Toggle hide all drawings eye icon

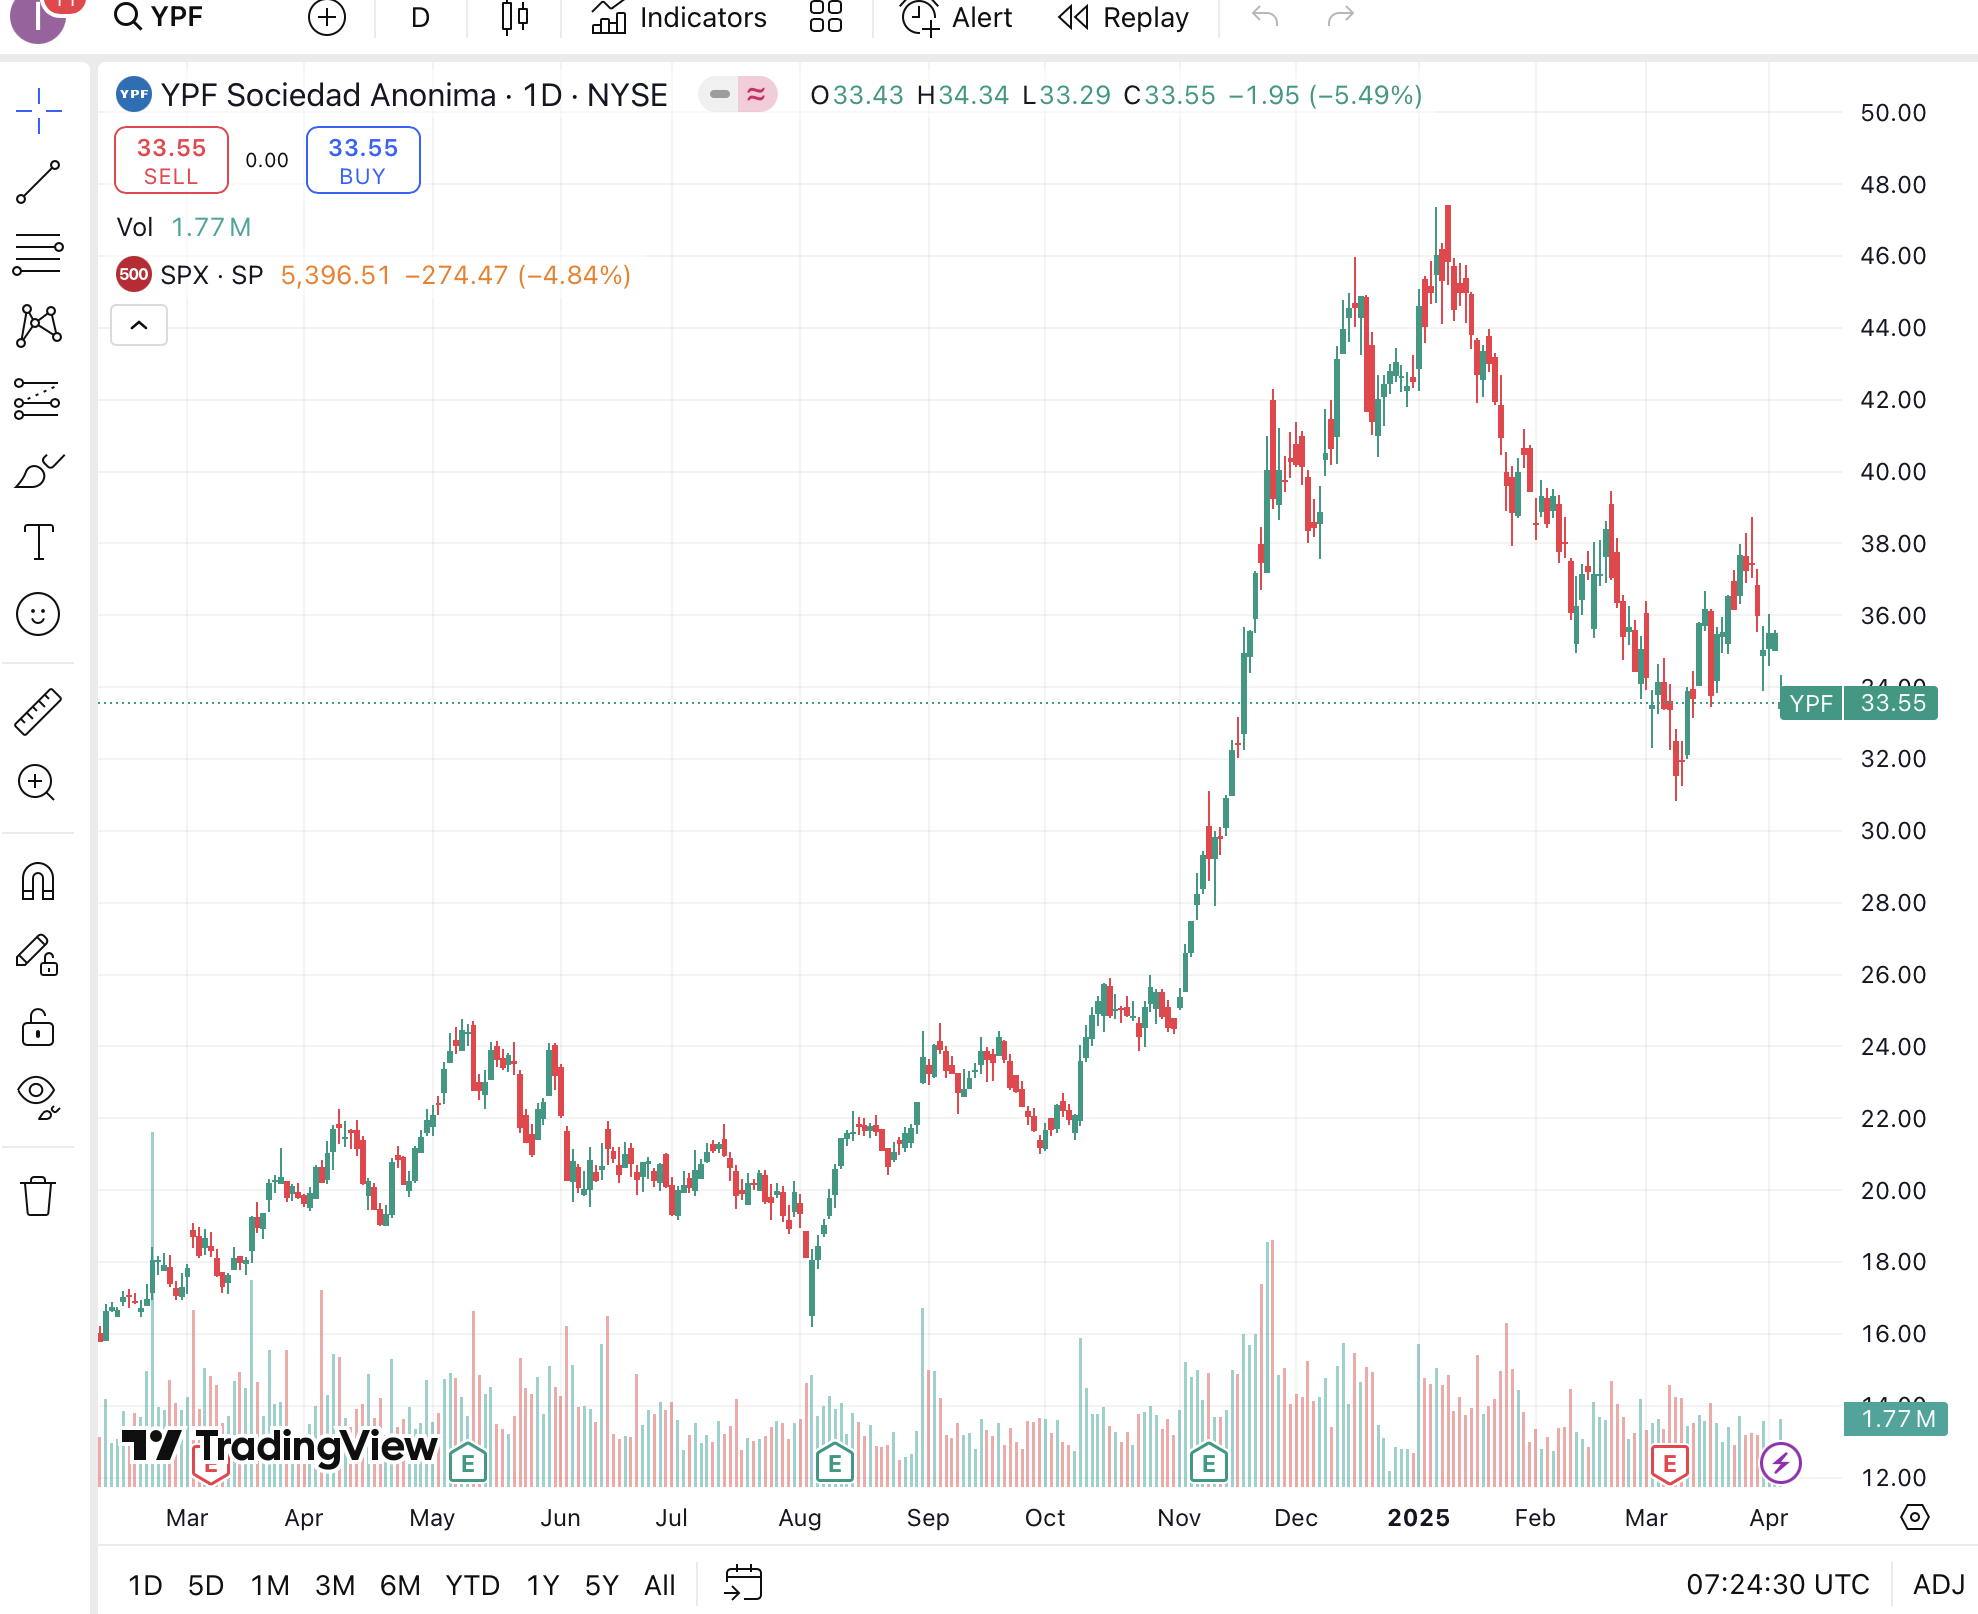[39, 1098]
